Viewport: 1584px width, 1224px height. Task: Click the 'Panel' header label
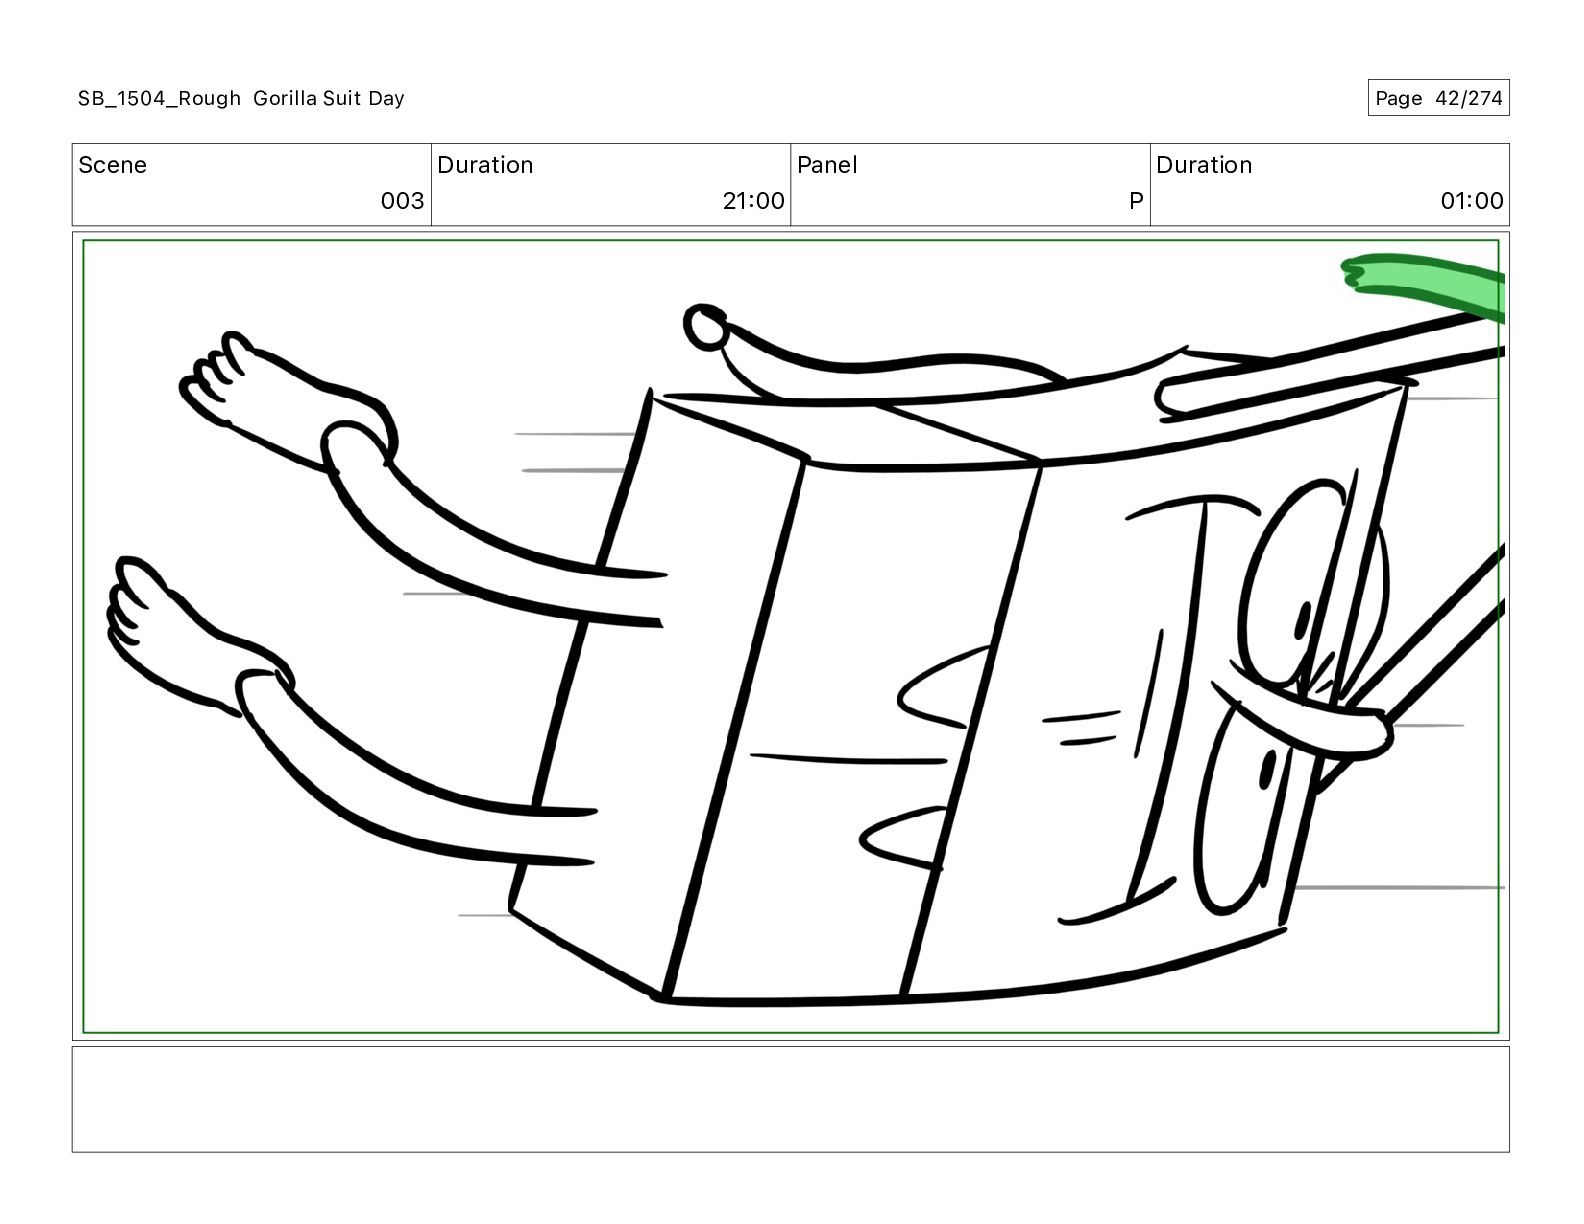(827, 165)
